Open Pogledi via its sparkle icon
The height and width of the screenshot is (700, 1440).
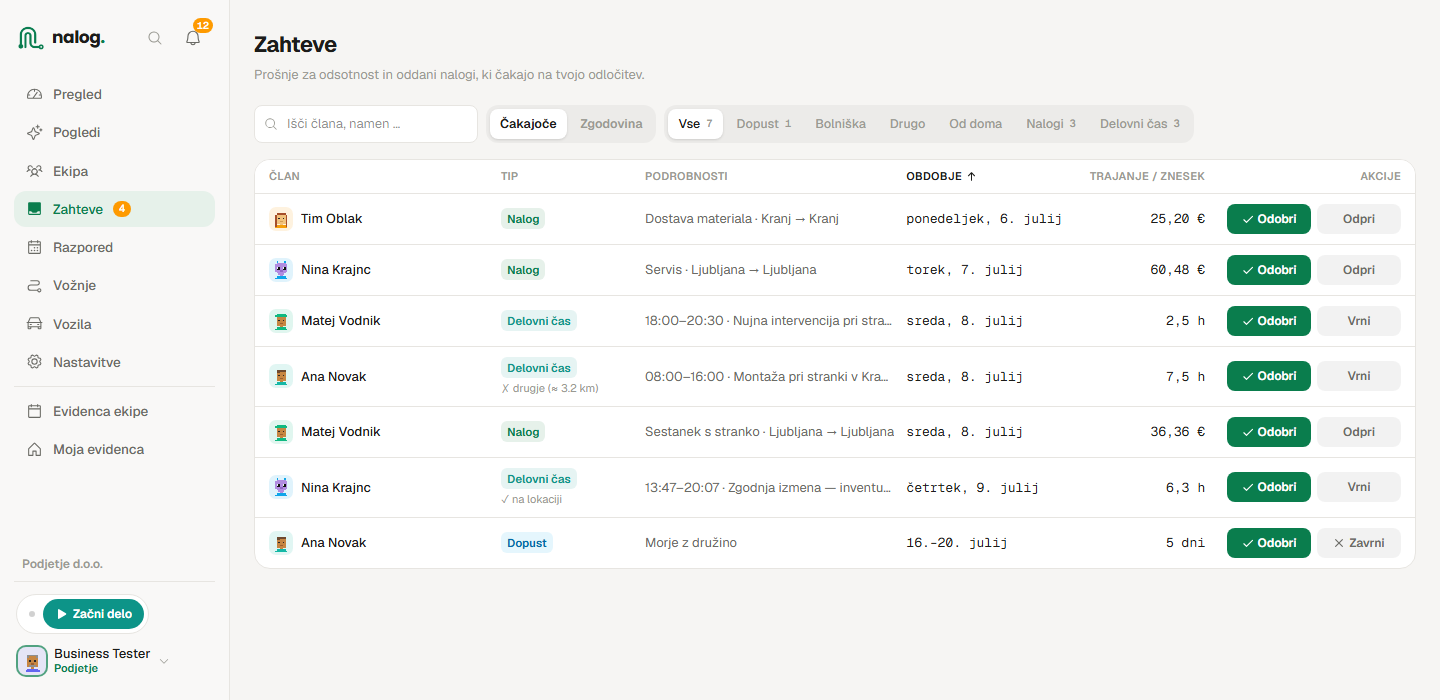[x=35, y=132]
